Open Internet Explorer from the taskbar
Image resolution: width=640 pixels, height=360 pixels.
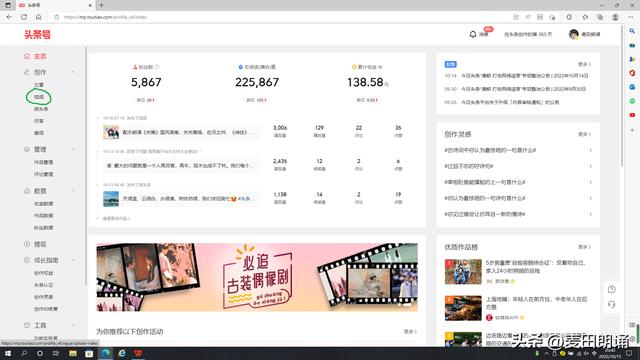122,353
